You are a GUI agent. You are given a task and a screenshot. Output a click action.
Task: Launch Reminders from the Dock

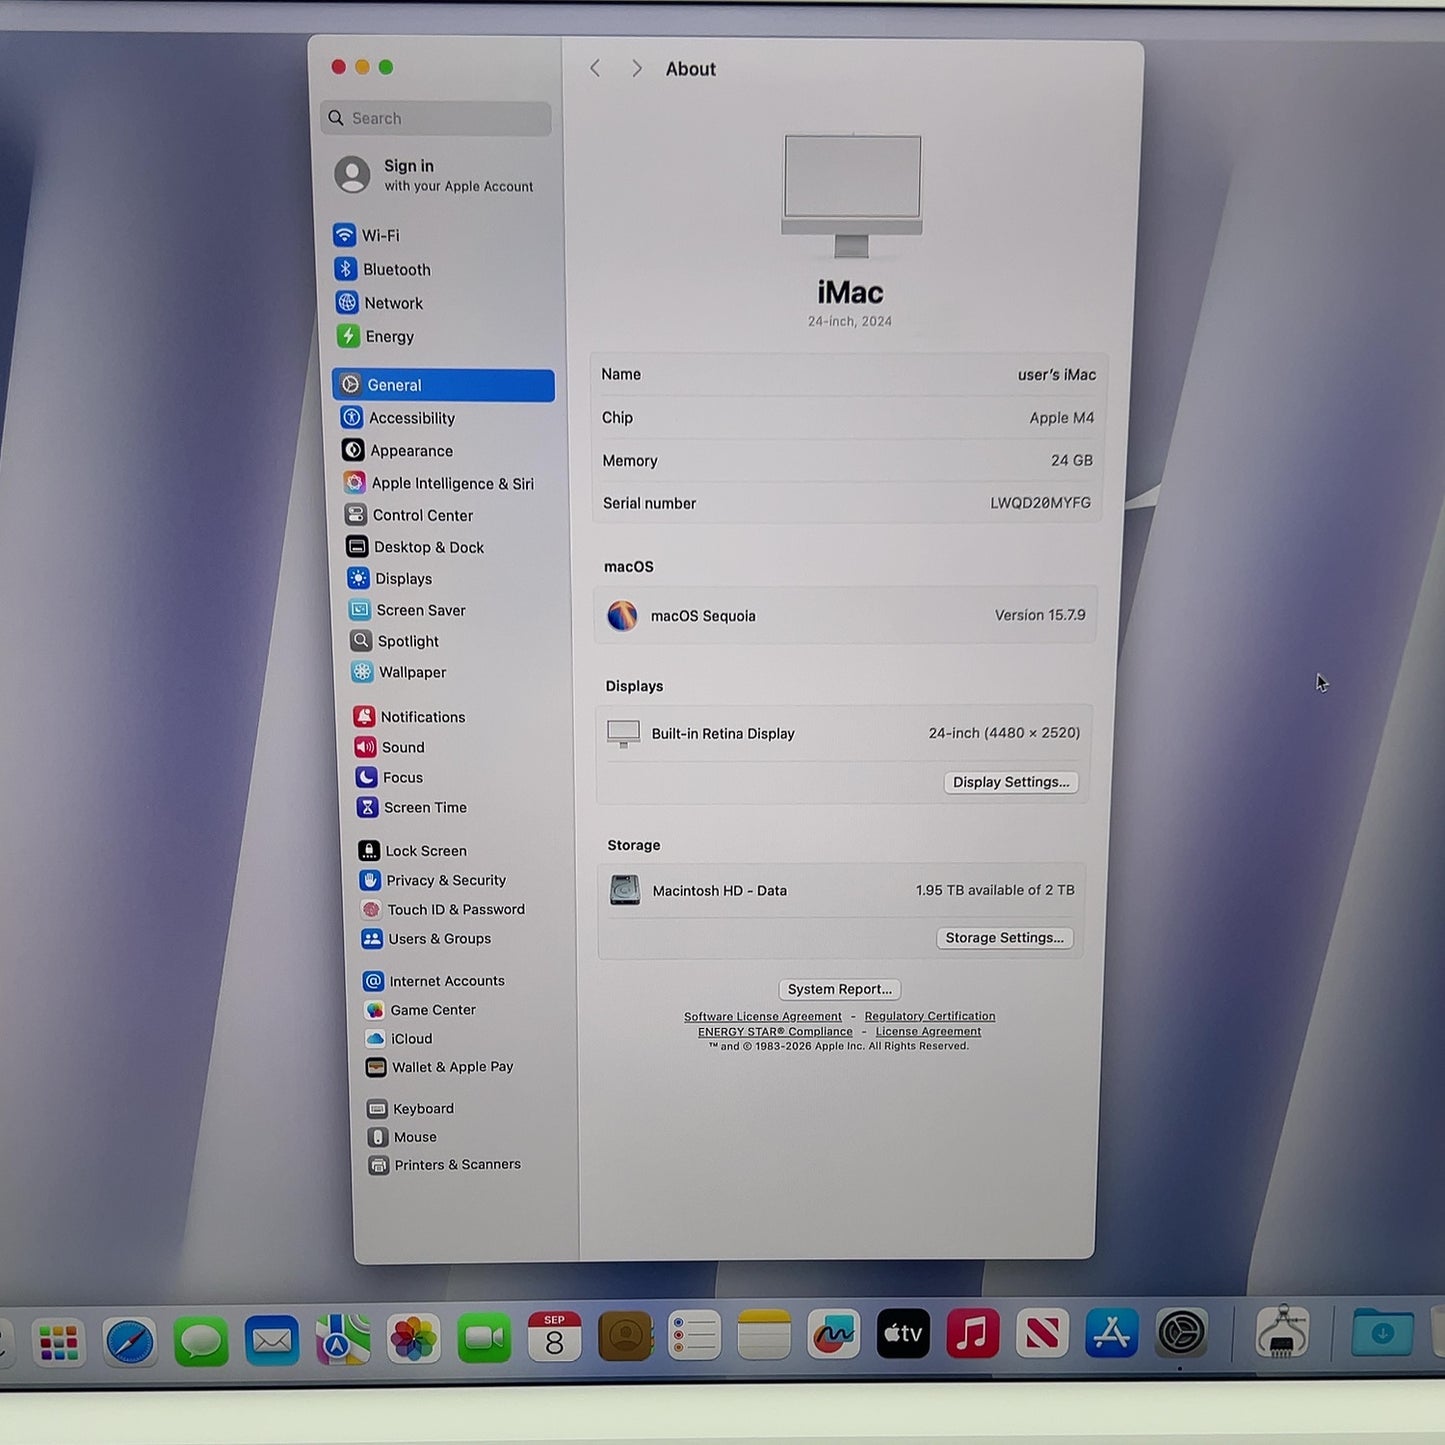coord(694,1335)
